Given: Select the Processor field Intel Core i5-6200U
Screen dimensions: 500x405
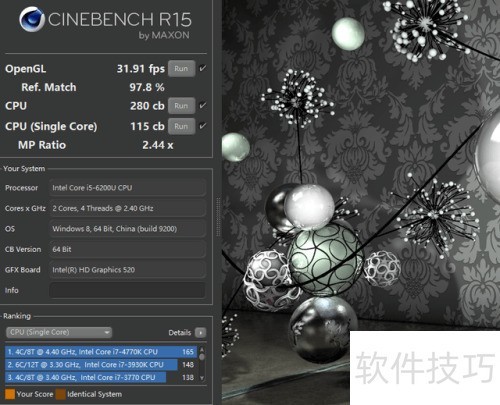Looking at the screenshot, I should (127, 188).
